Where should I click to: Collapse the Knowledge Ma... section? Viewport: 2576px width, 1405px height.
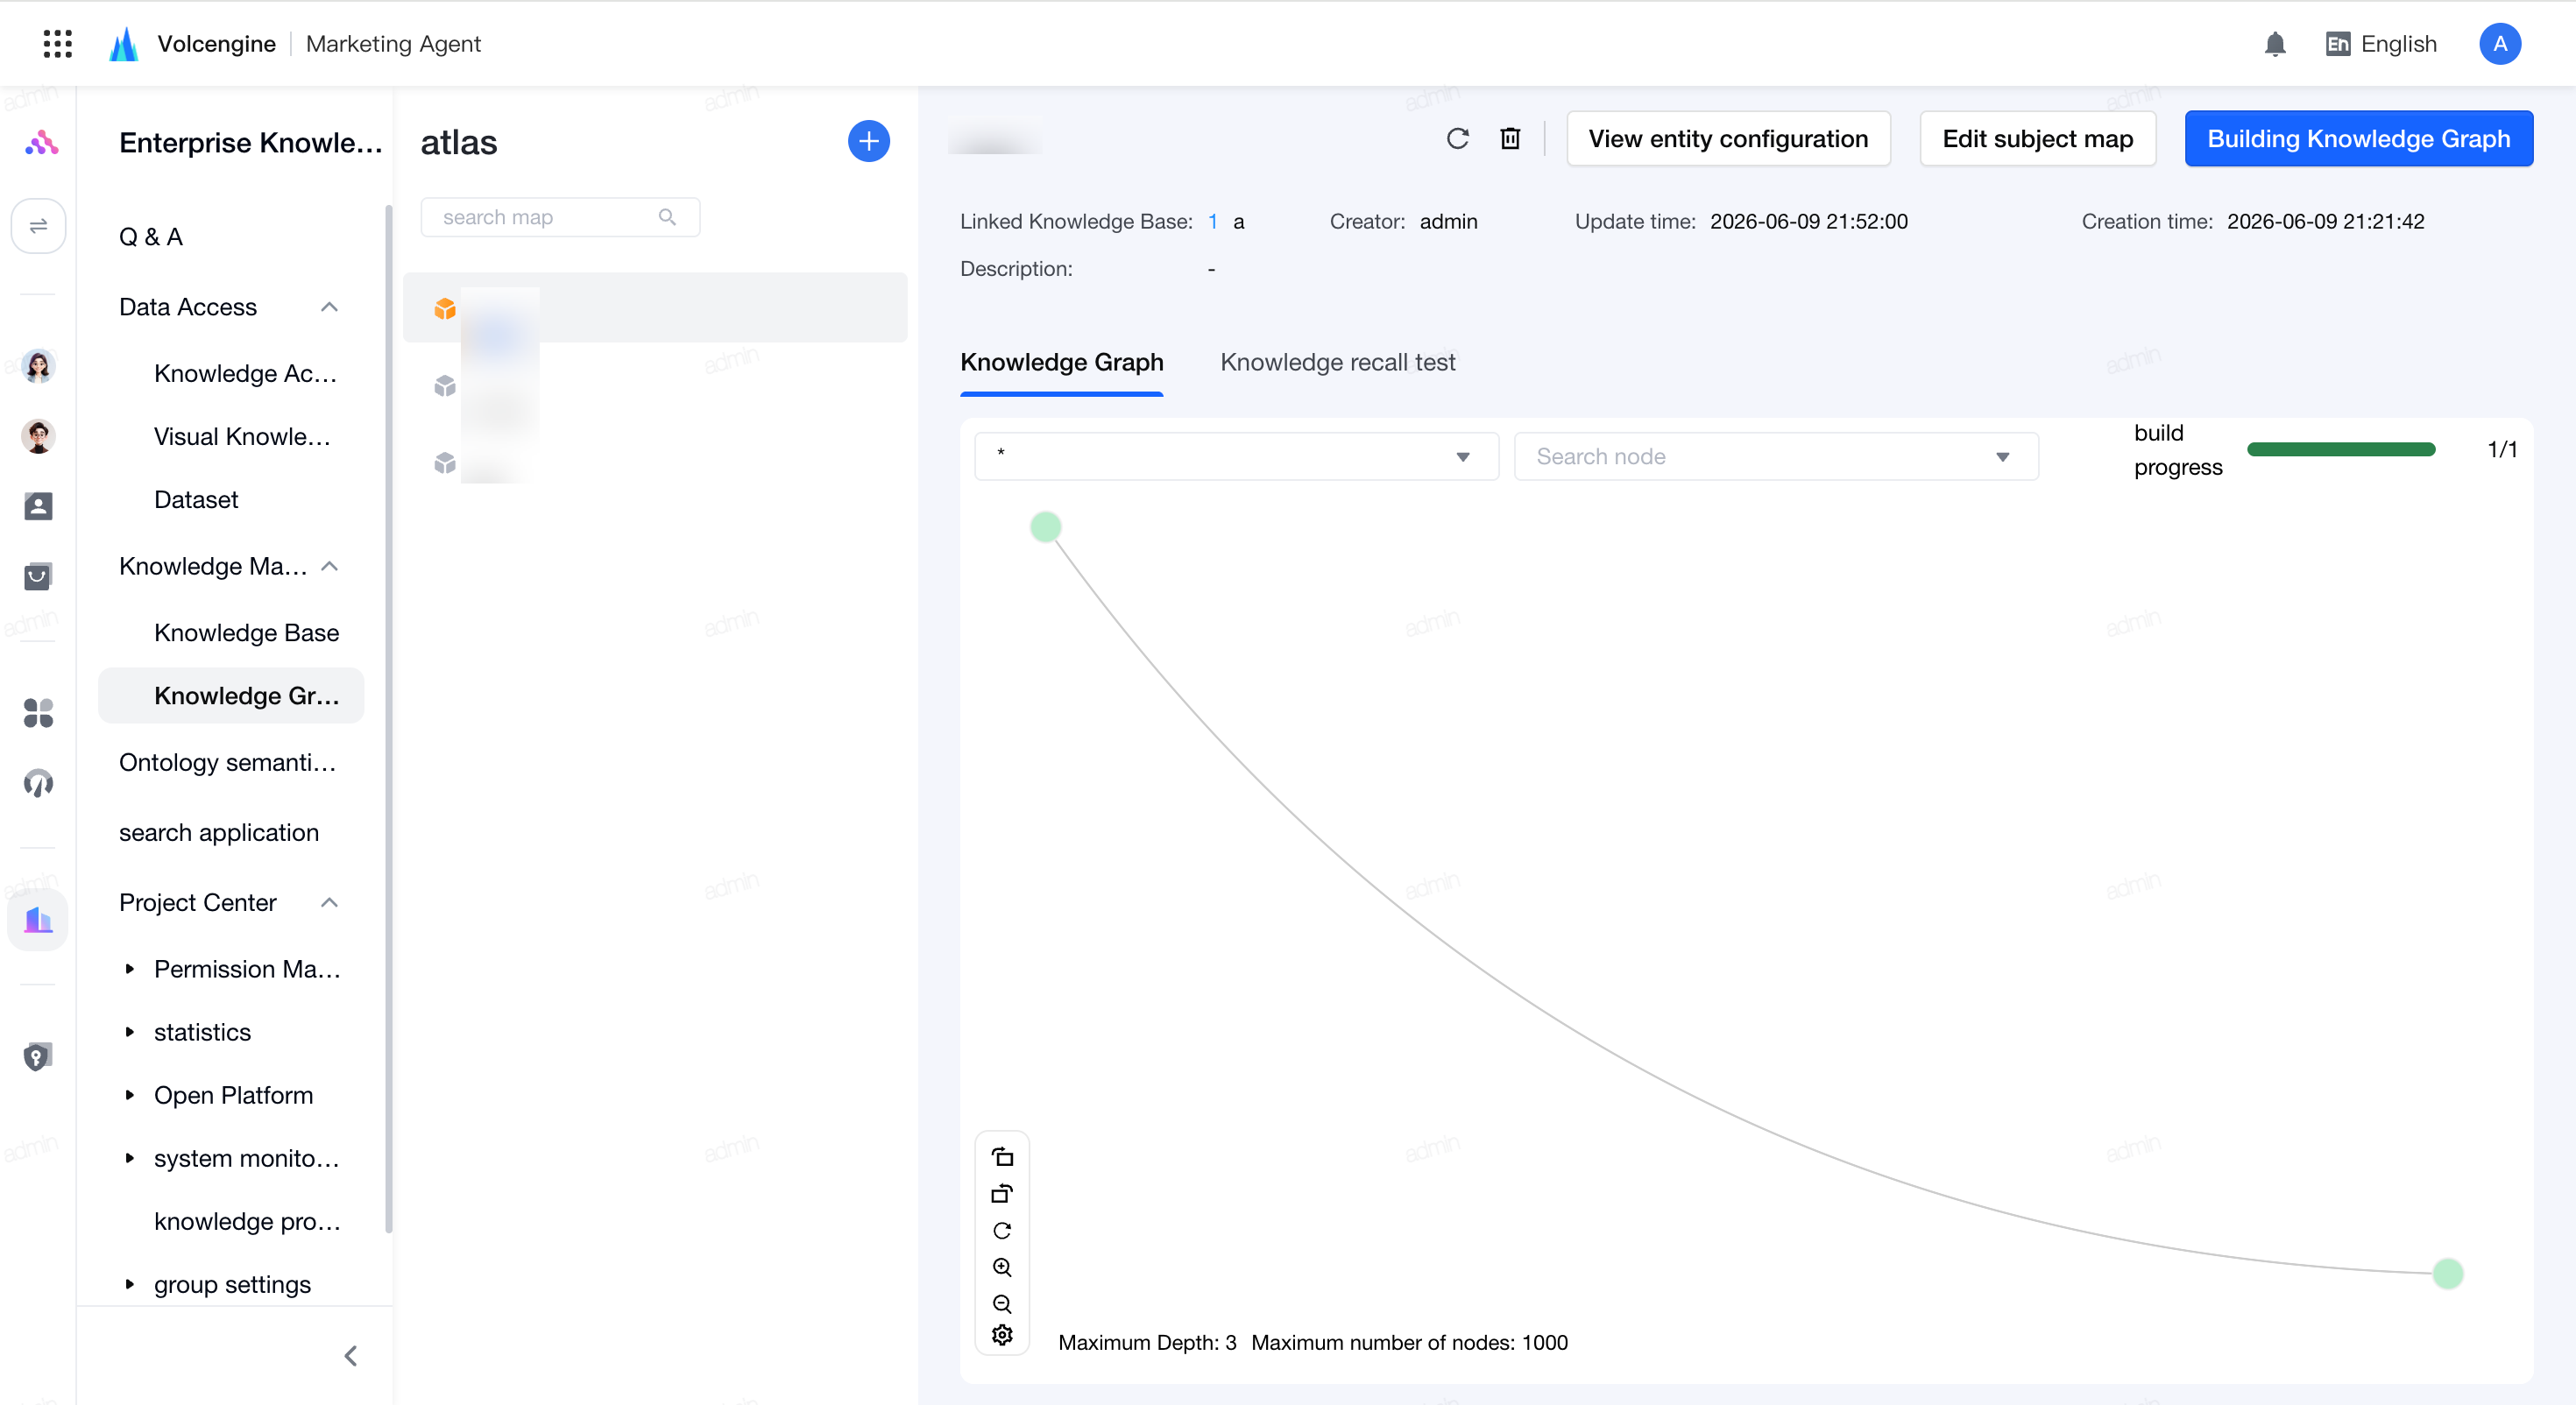[329, 566]
